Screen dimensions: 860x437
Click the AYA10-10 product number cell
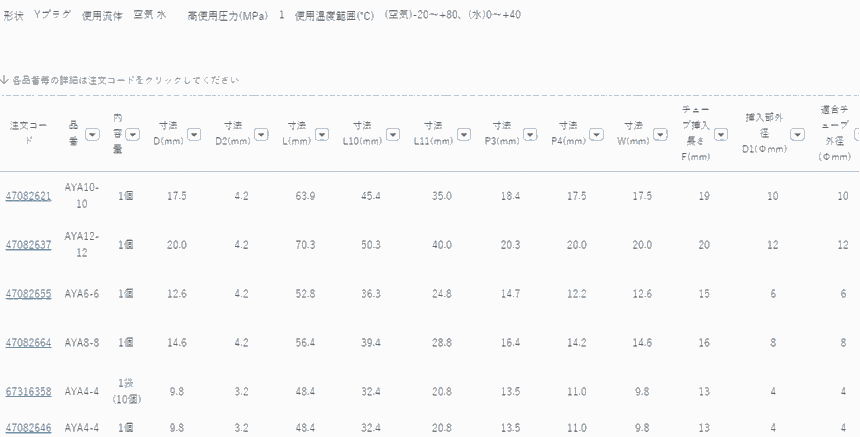tap(76, 196)
